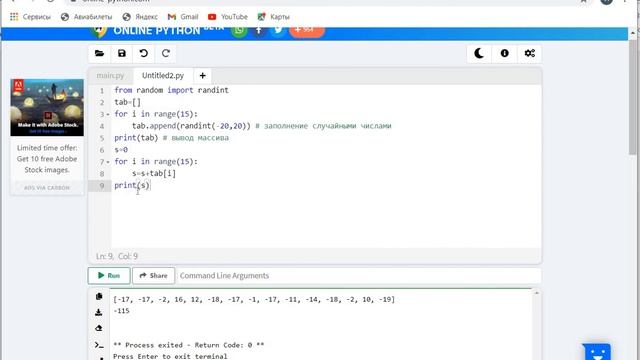
Task: Click line 1 import statement
Action: click(171, 90)
